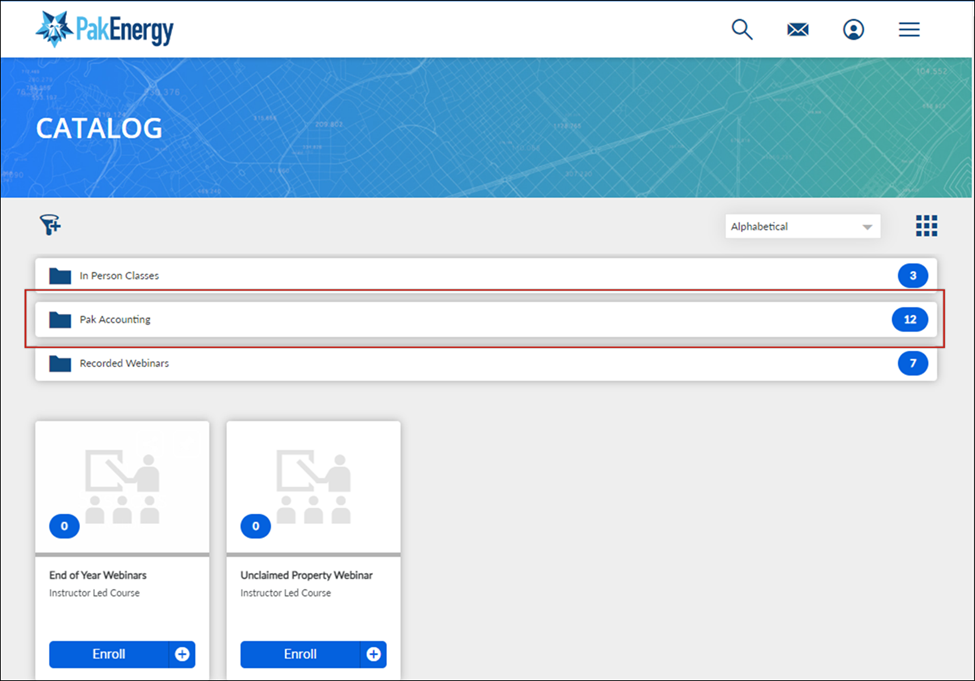Open End of Year Webinars course title
This screenshot has height=681, width=975.
tap(98, 575)
